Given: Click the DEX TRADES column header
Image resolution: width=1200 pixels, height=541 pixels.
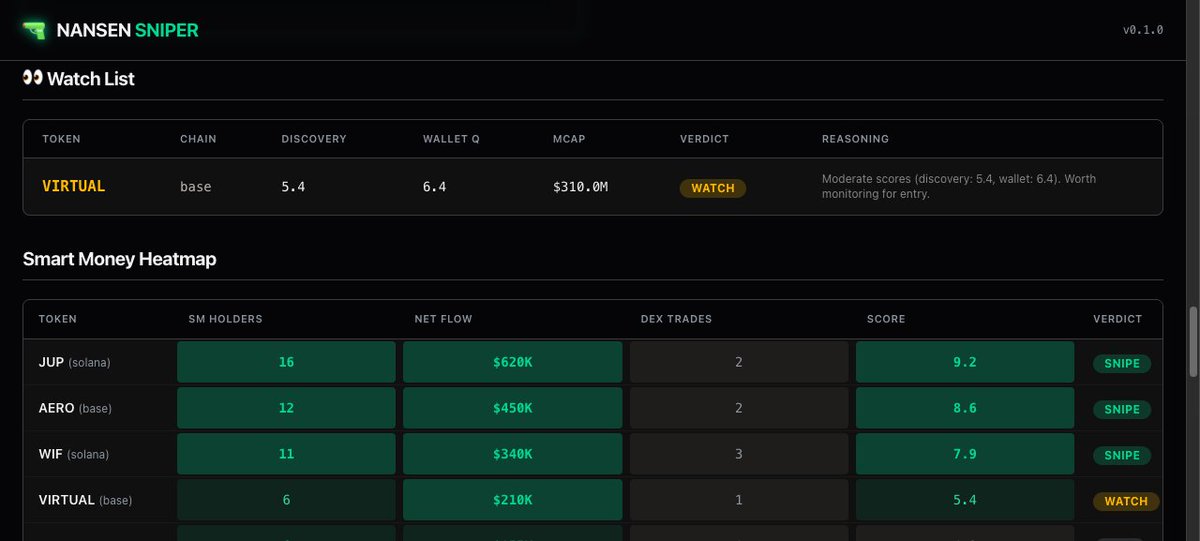Looking at the screenshot, I should [x=676, y=319].
